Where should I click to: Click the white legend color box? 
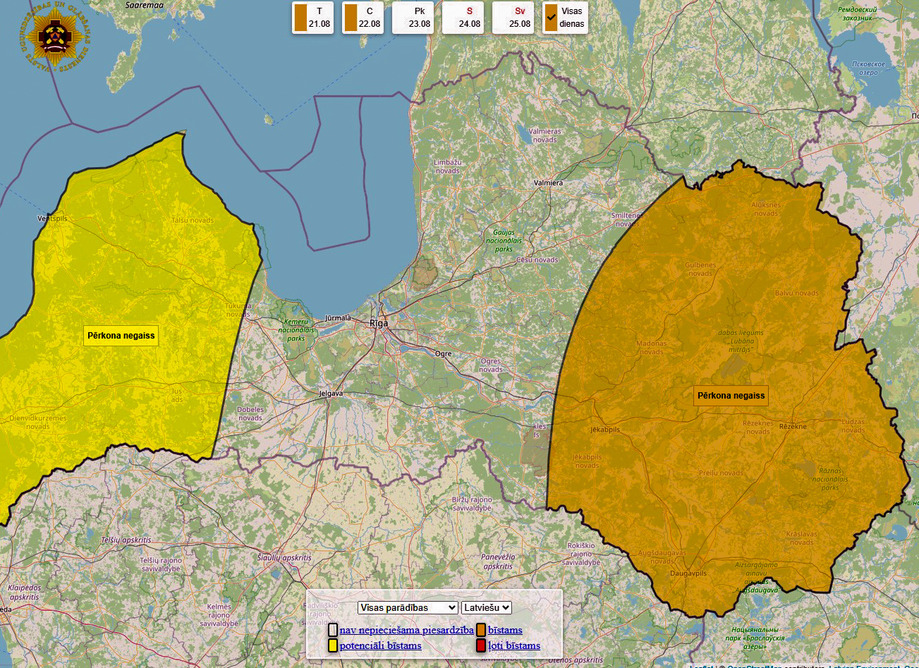click(x=333, y=630)
